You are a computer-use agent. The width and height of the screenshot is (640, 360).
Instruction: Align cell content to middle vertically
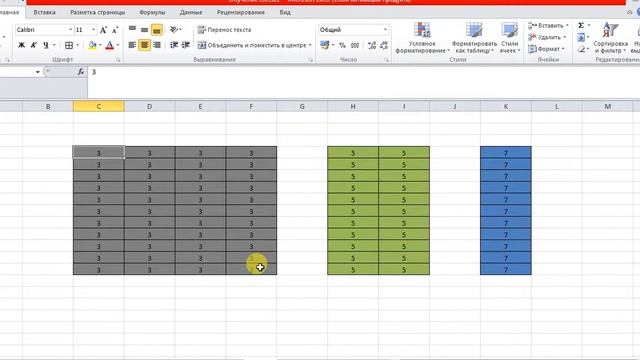(x=144, y=29)
